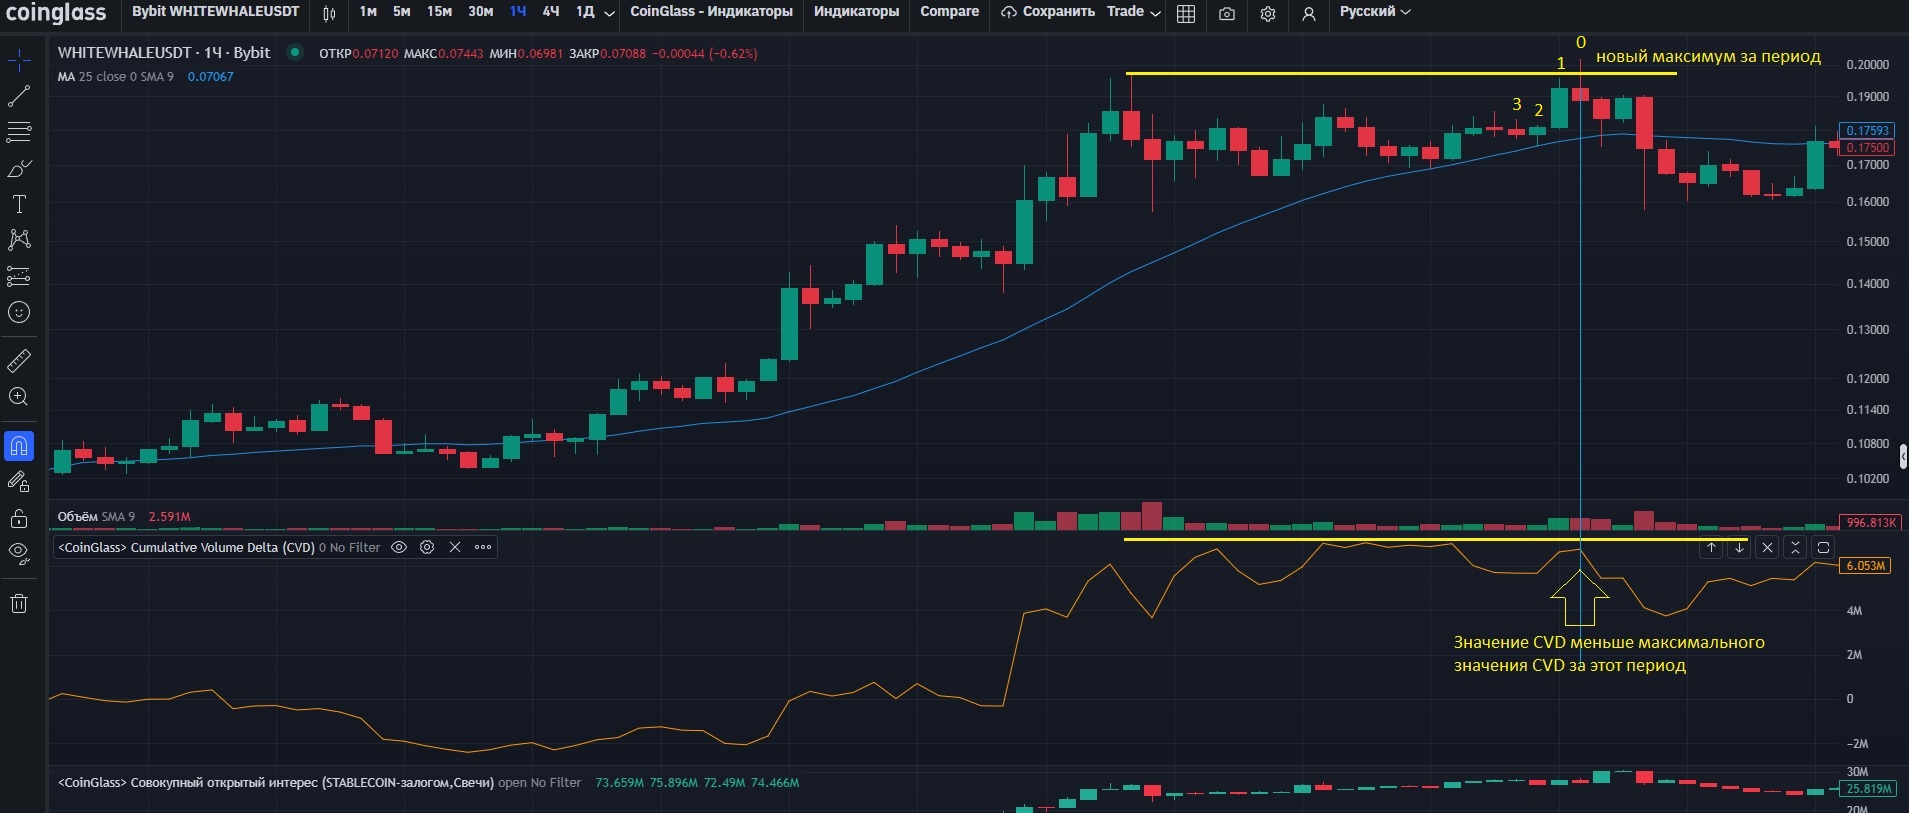
Task: Toggle the lock-all-drawings padlock
Action: click(19, 518)
